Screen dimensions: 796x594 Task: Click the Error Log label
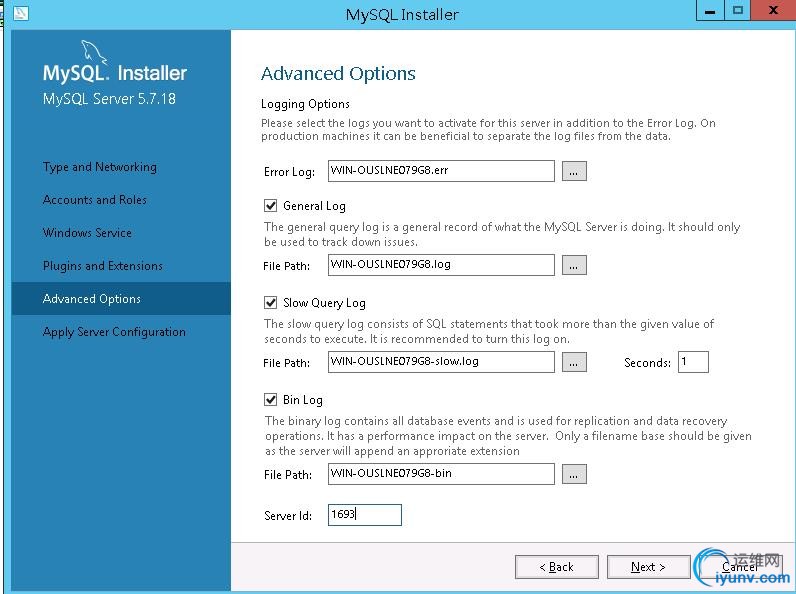(289, 172)
